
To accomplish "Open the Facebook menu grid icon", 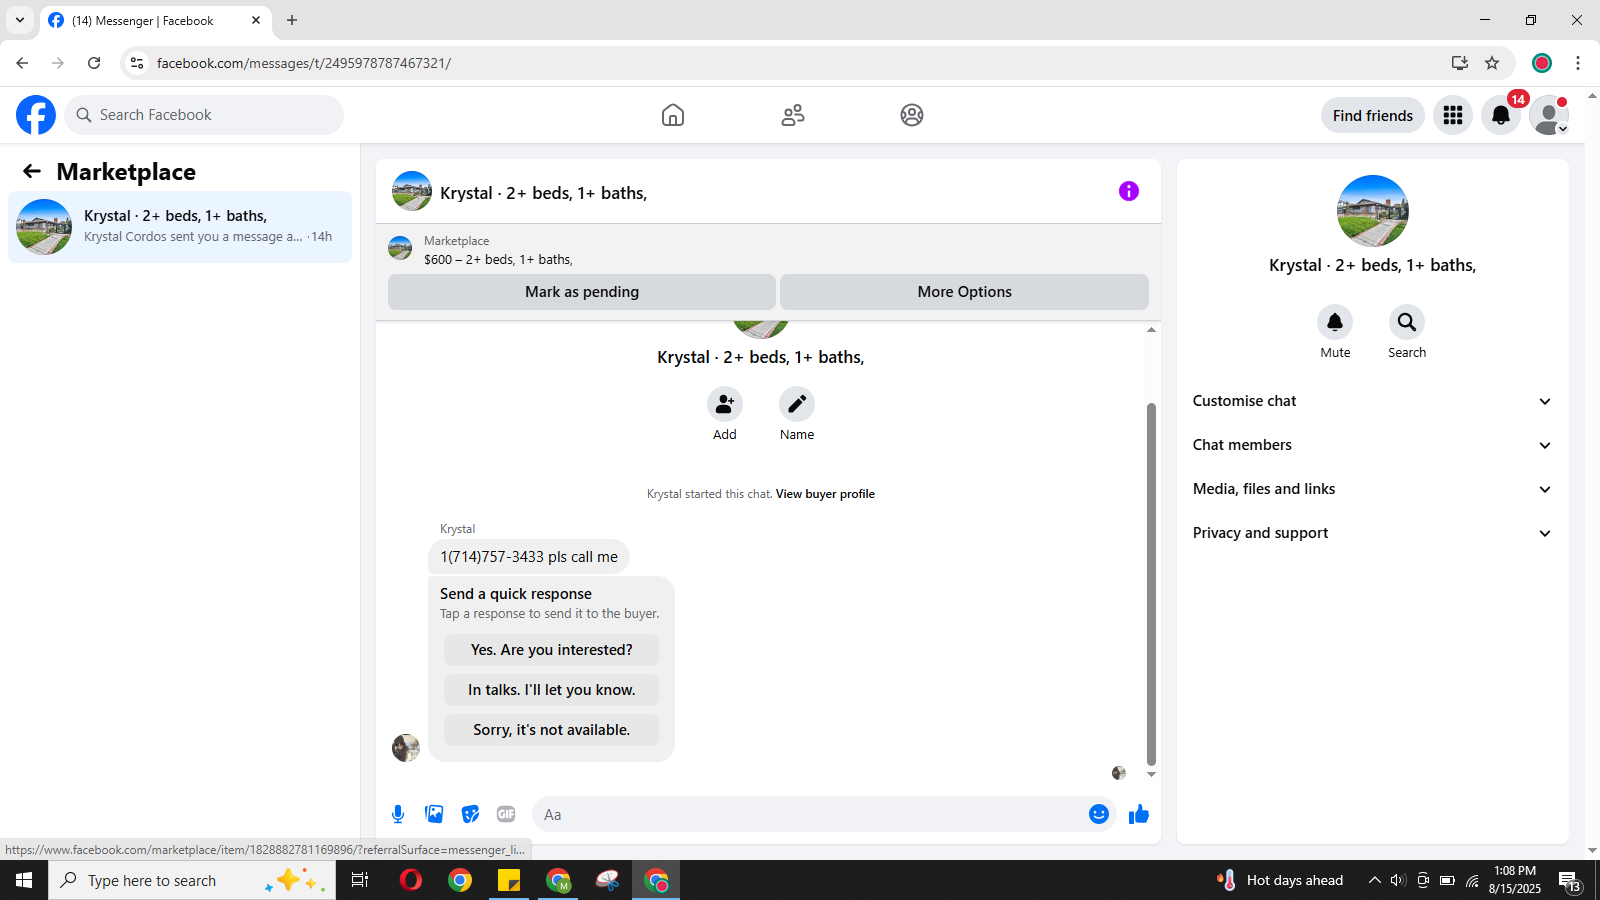I will coord(1453,115).
